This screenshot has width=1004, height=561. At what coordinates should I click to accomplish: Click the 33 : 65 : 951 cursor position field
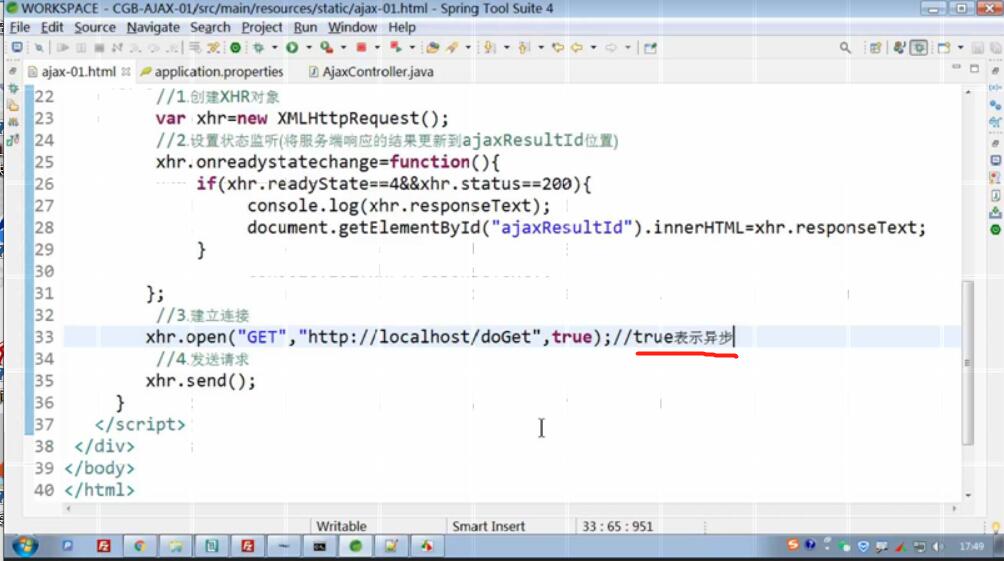coord(617,526)
